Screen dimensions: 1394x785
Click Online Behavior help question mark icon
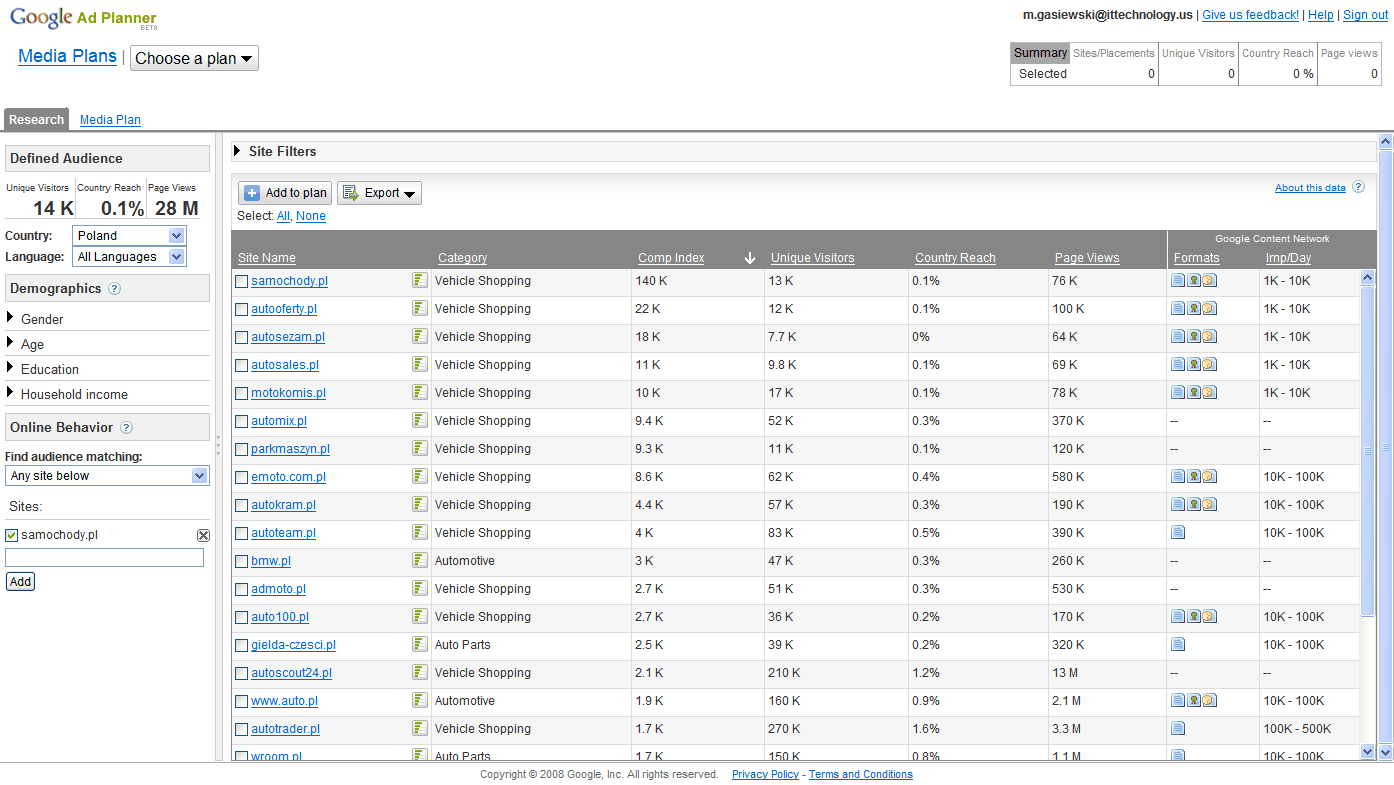126,428
